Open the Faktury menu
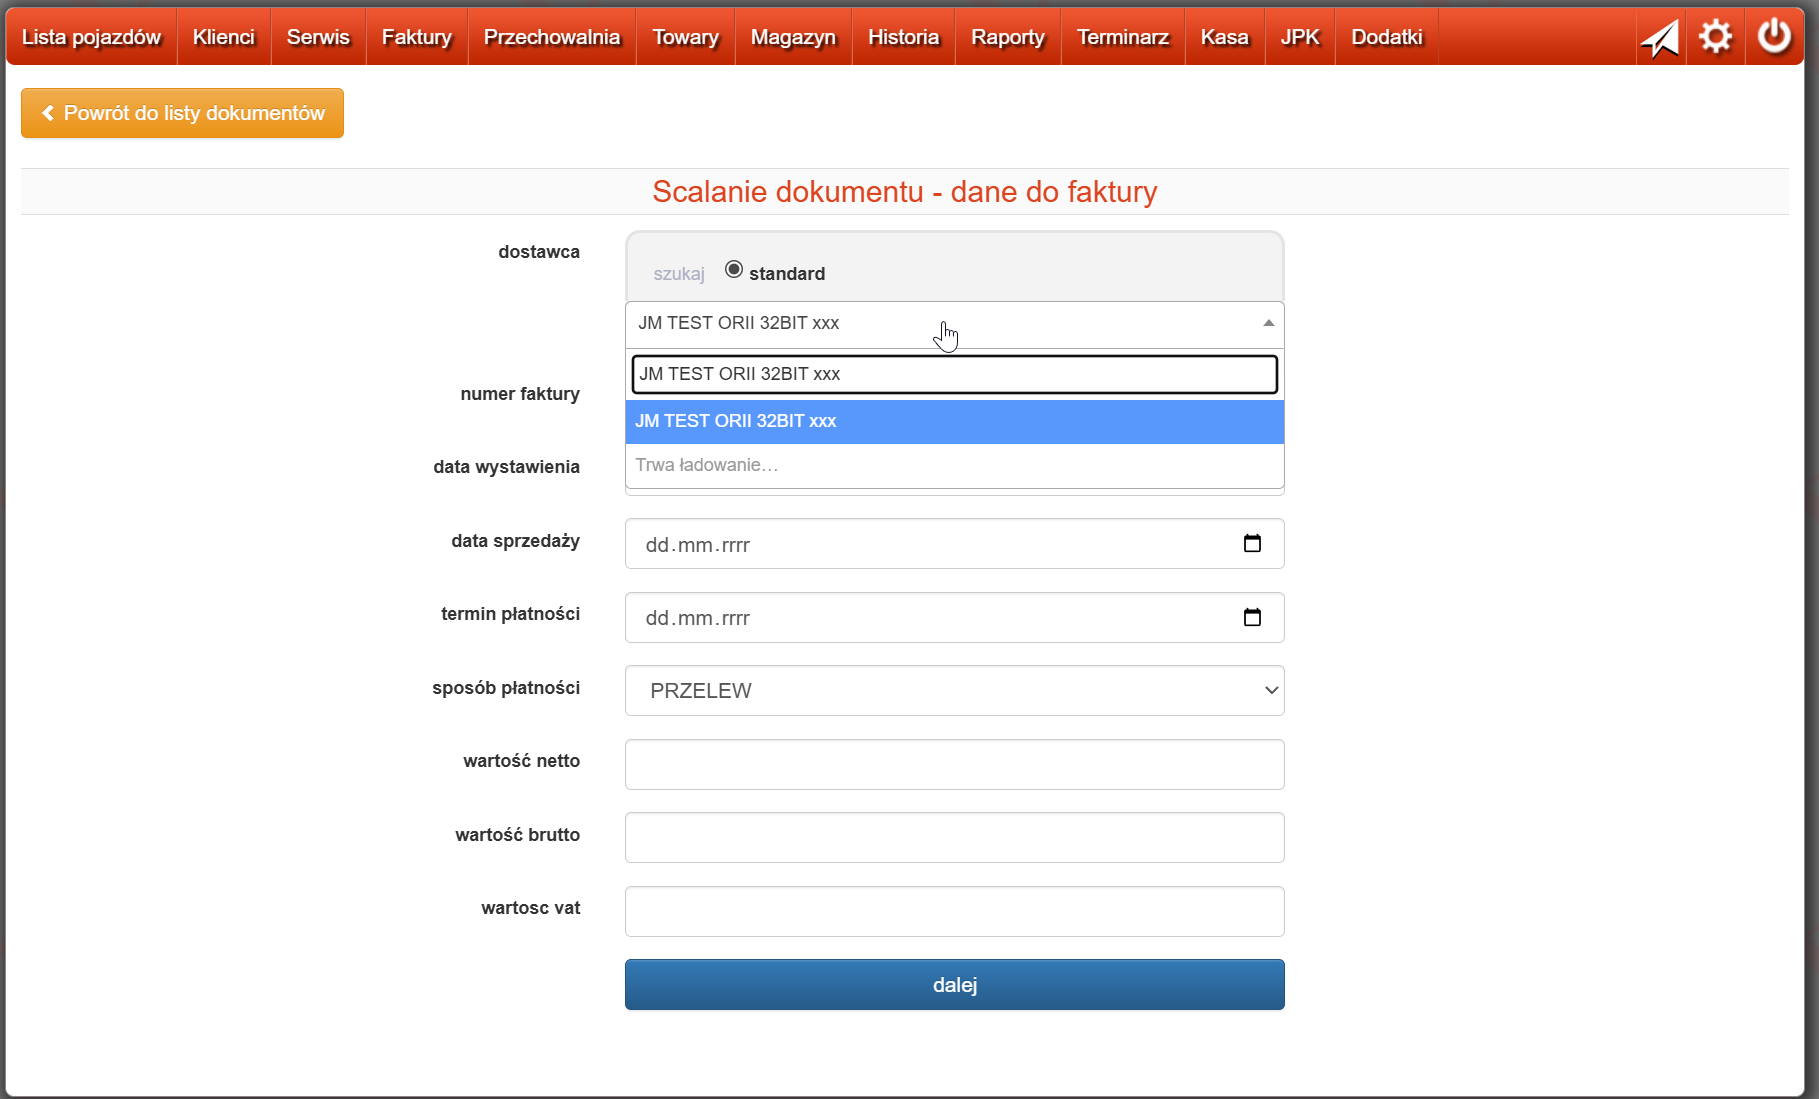The width and height of the screenshot is (1819, 1099). 416,38
